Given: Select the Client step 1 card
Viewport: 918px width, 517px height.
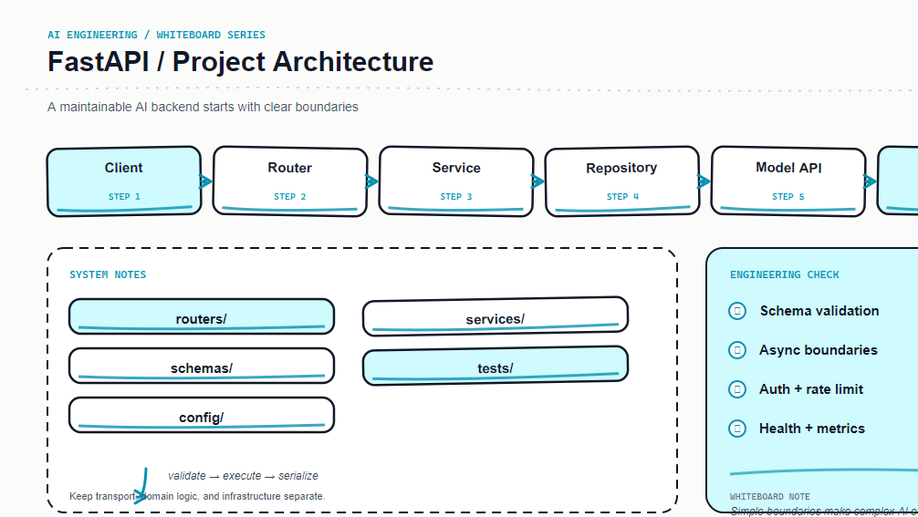Looking at the screenshot, I should pos(124,182).
